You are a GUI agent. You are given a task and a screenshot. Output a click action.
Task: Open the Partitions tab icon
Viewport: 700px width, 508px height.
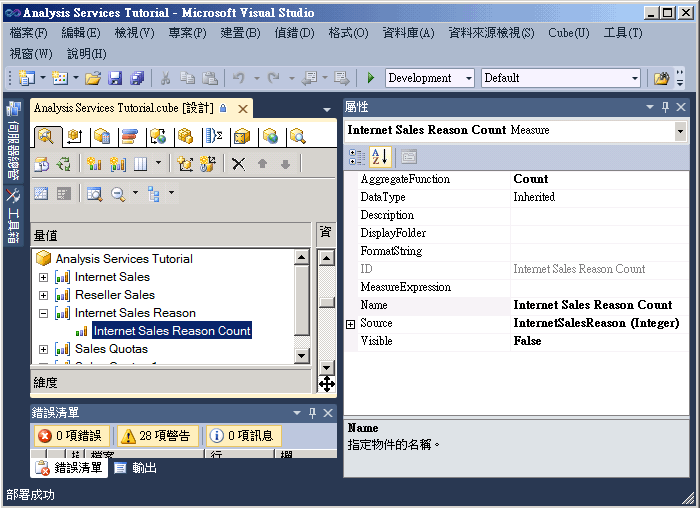pyautogui.click(x=186, y=136)
